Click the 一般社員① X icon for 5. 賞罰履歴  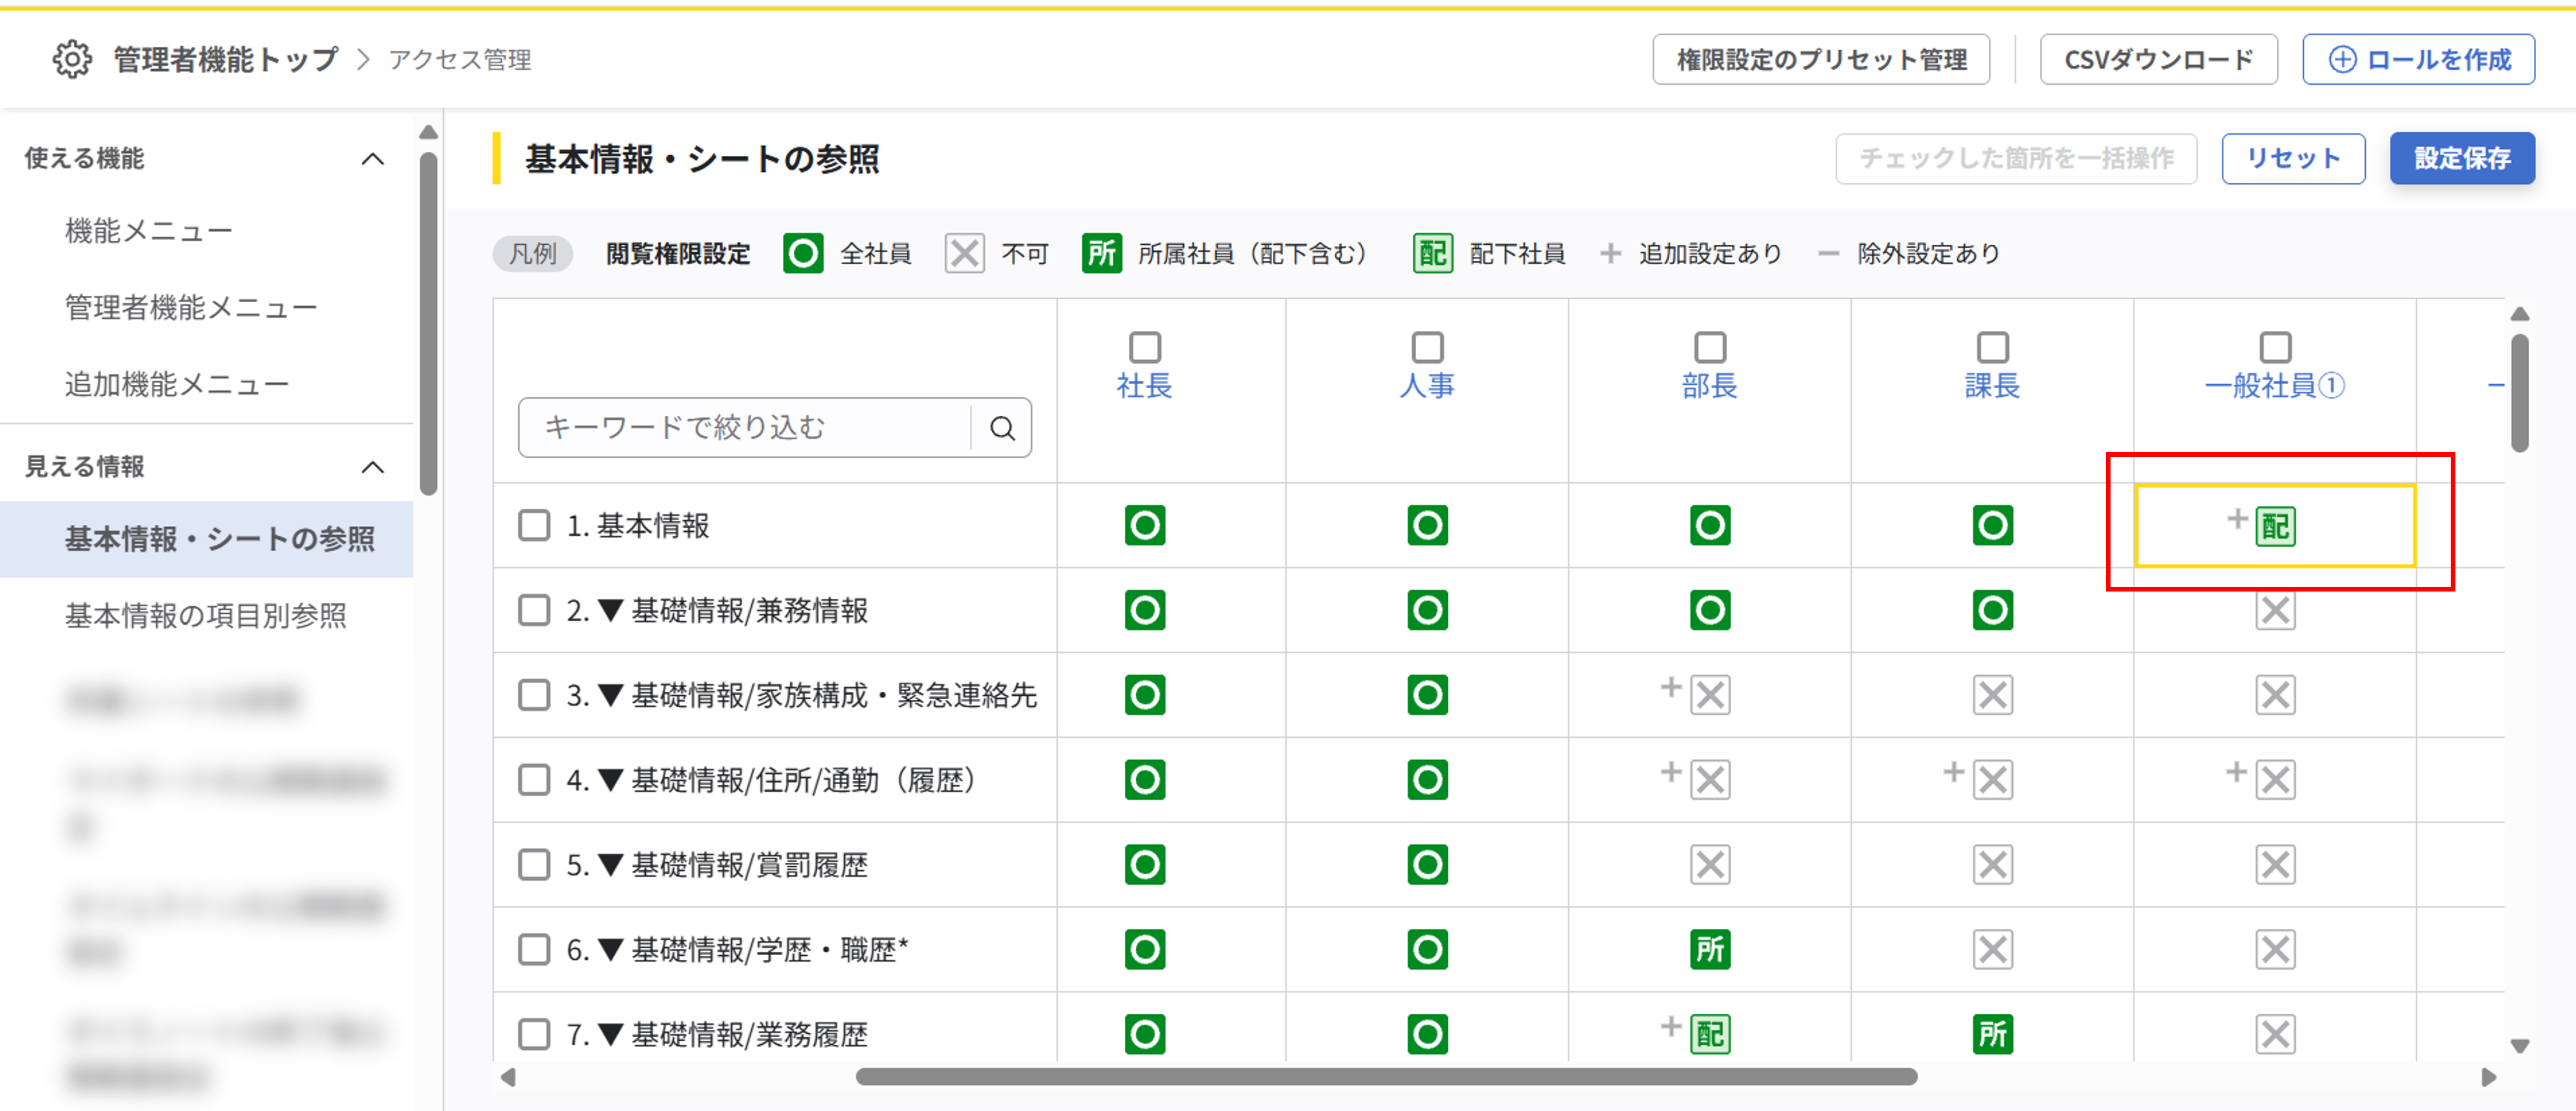[x=2275, y=865]
